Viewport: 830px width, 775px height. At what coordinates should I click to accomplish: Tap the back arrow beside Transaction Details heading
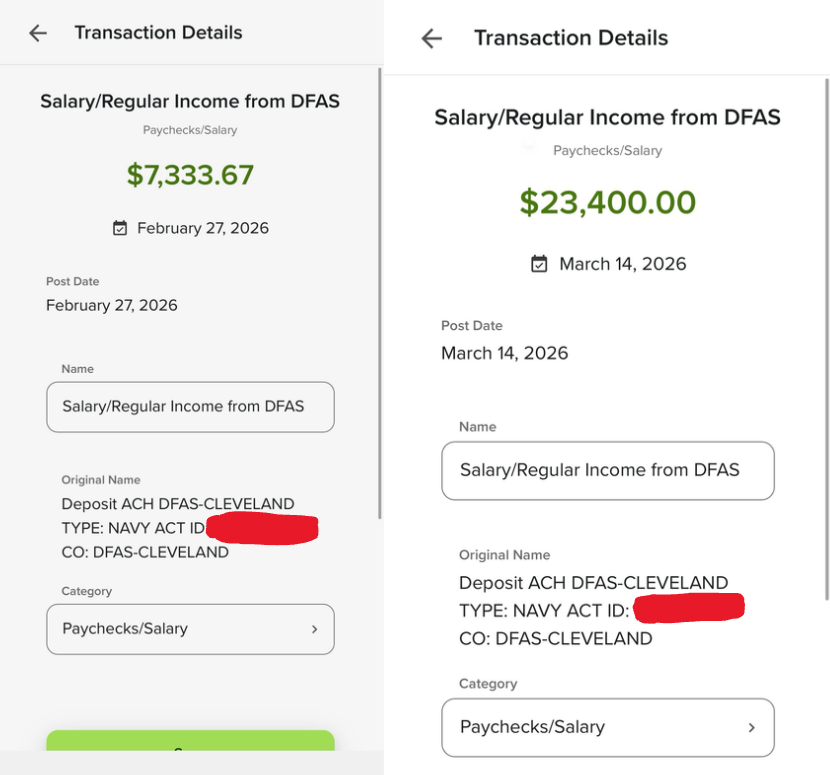pyautogui.click(x=431, y=38)
